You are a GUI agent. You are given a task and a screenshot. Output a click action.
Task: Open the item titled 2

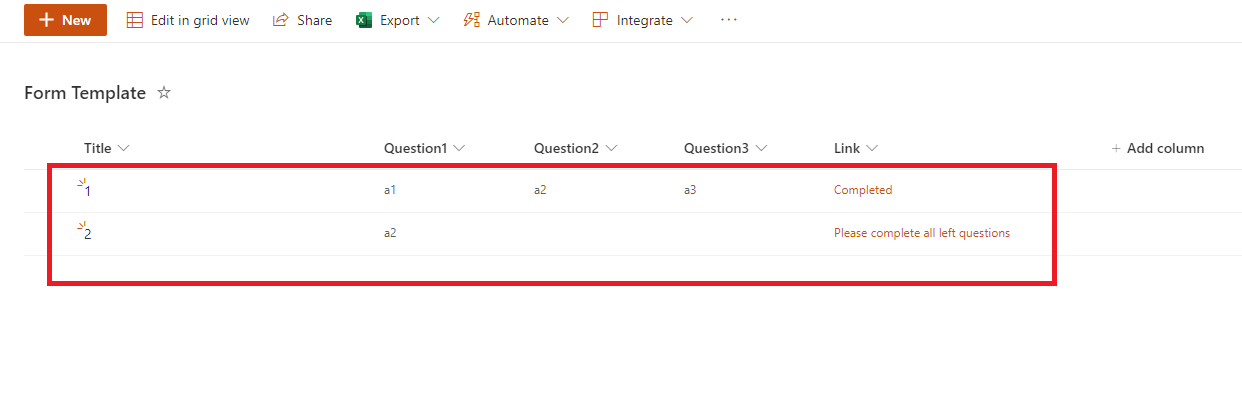pyautogui.click(x=88, y=234)
